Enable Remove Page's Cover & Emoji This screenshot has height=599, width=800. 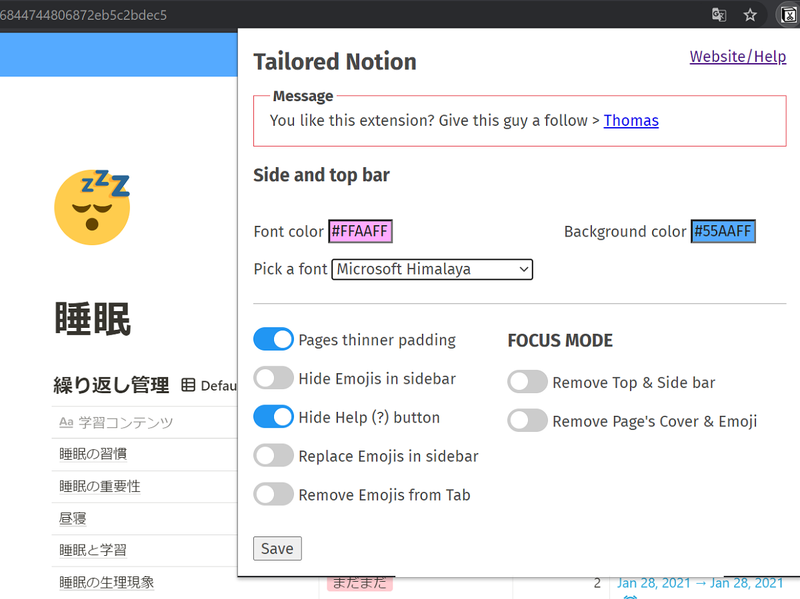(527, 420)
